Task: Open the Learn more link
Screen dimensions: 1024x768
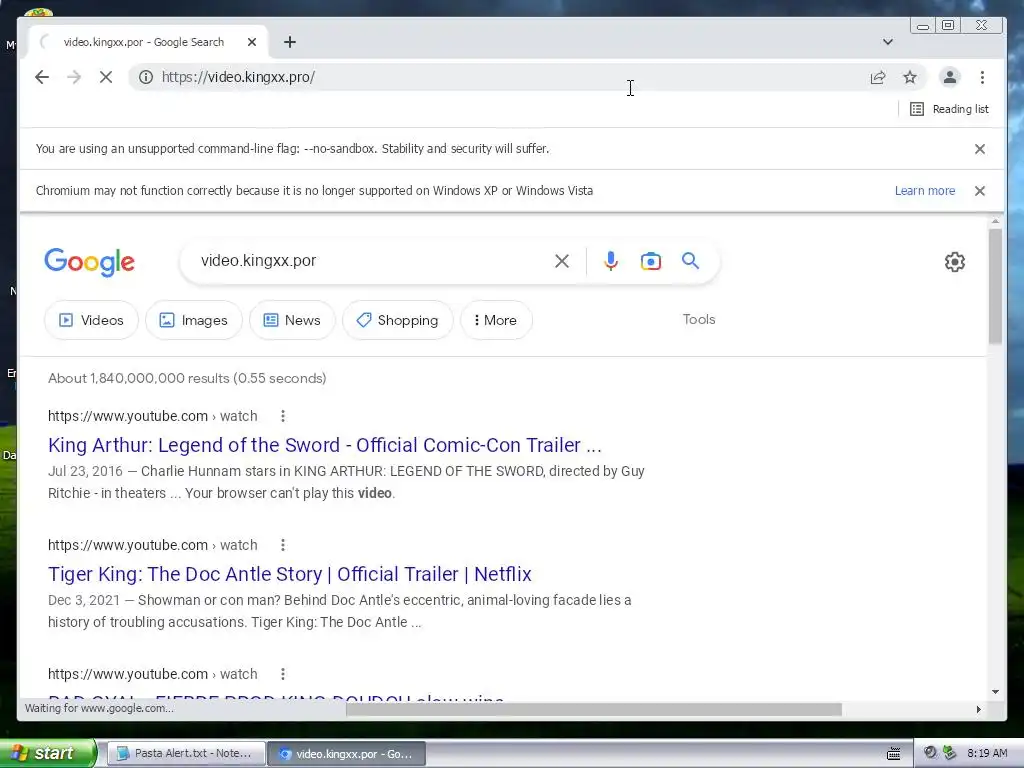Action: [x=925, y=191]
